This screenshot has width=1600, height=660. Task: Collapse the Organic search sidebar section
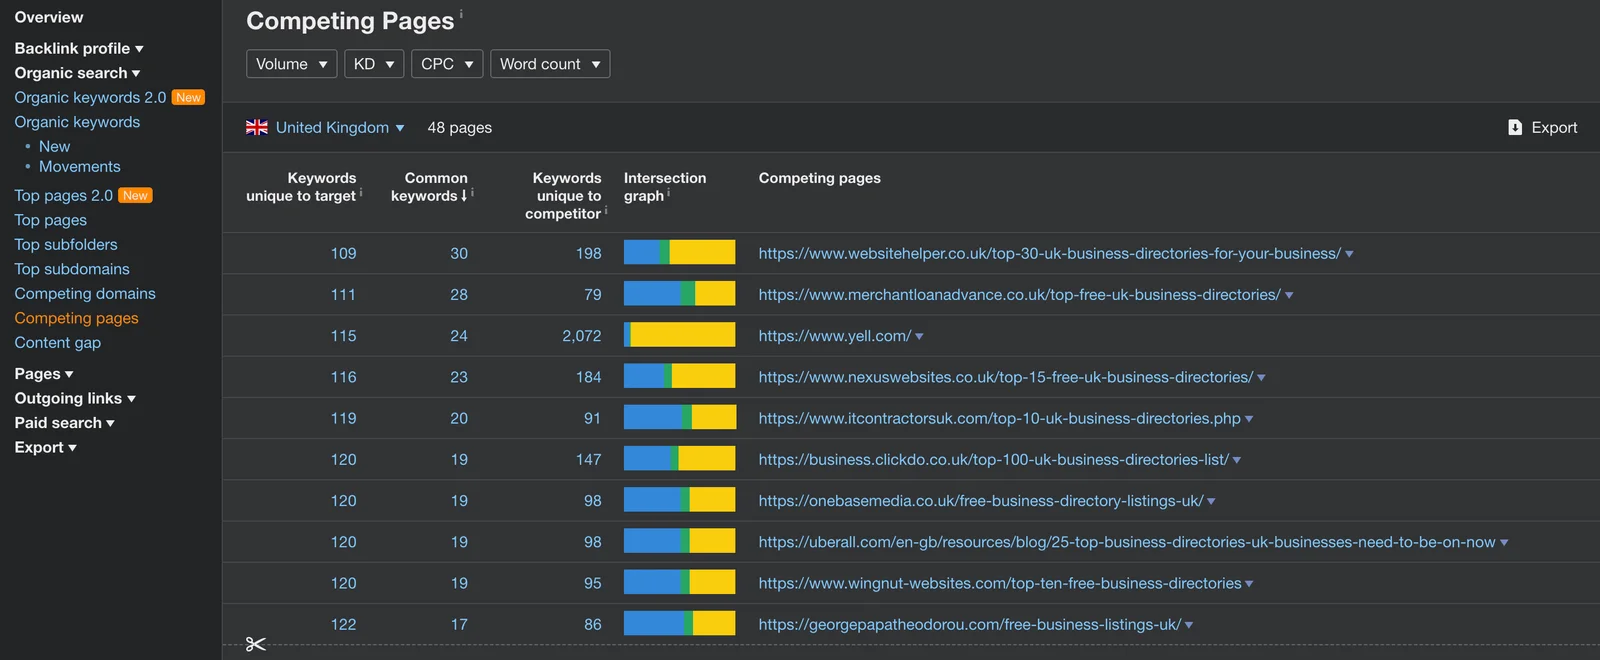click(77, 73)
